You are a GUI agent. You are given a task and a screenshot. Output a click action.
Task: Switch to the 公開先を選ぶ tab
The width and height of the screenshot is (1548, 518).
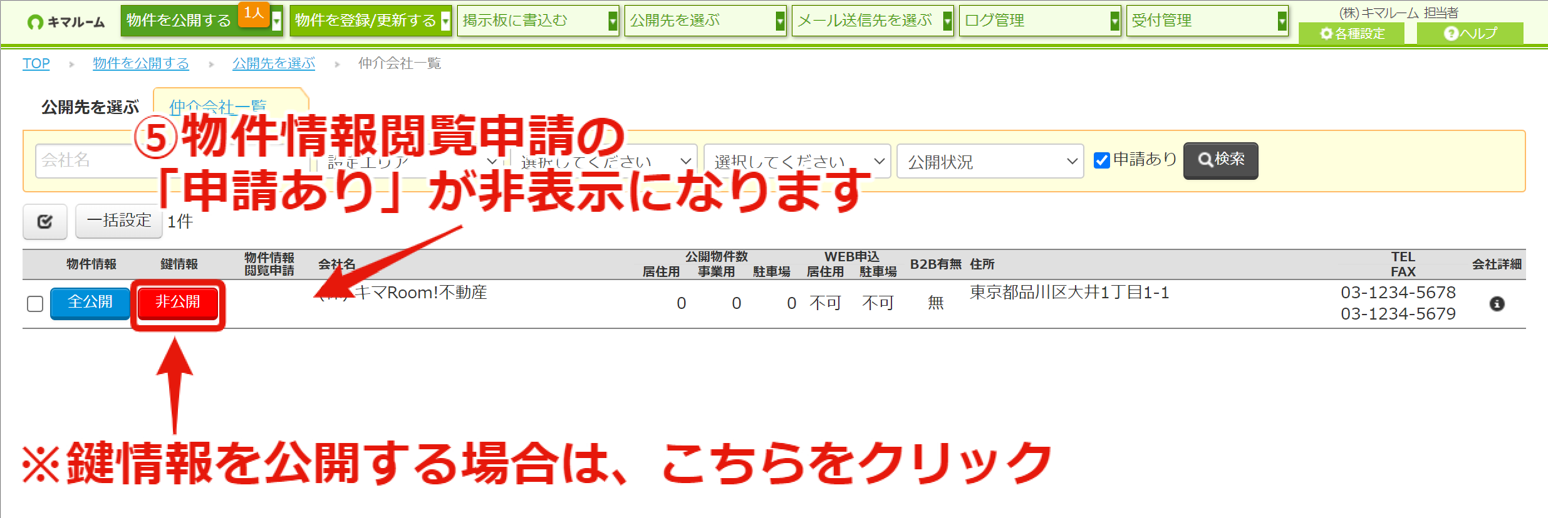pyautogui.click(x=90, y=107)
